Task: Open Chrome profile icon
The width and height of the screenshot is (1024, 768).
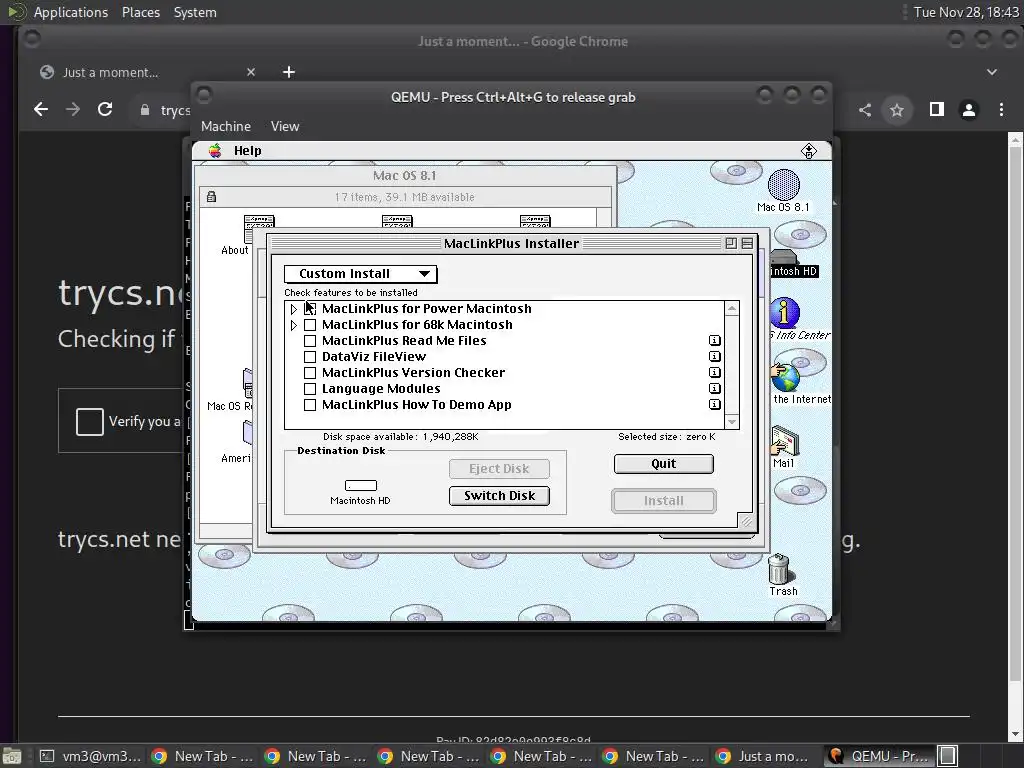Action: point(968,110)
